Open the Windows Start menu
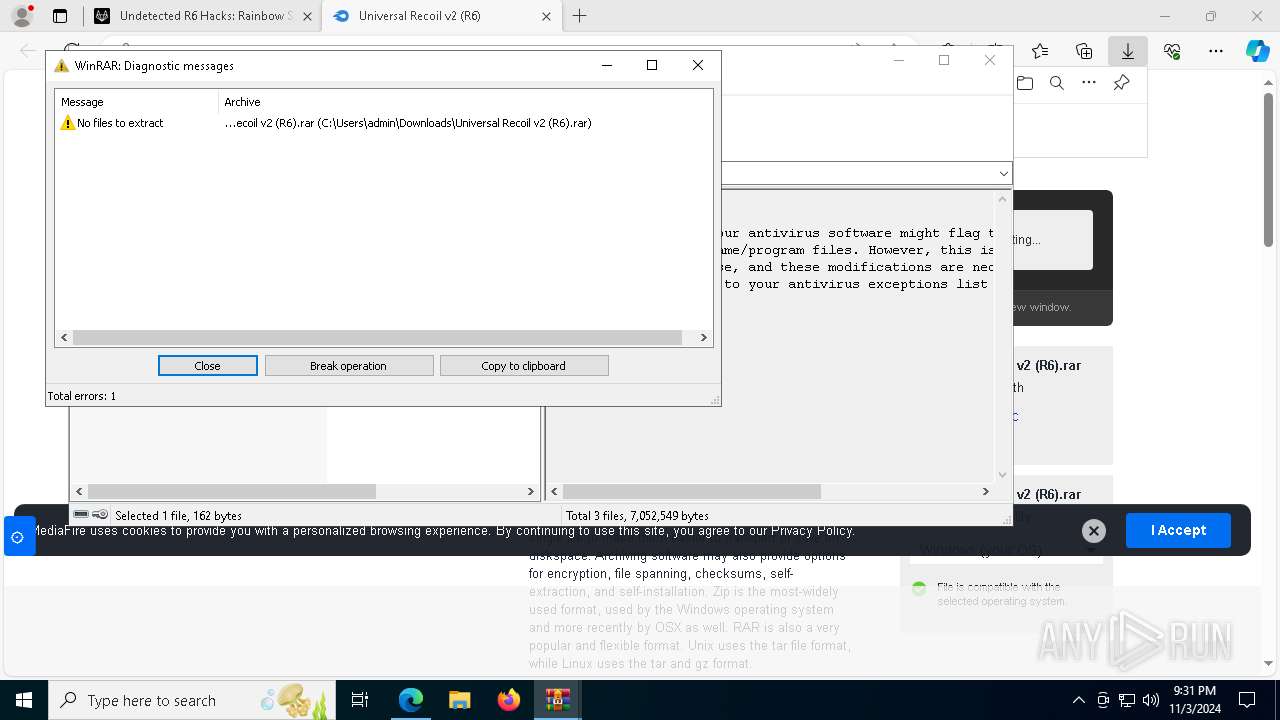1280x720 pixels. [x=24, y=700]
